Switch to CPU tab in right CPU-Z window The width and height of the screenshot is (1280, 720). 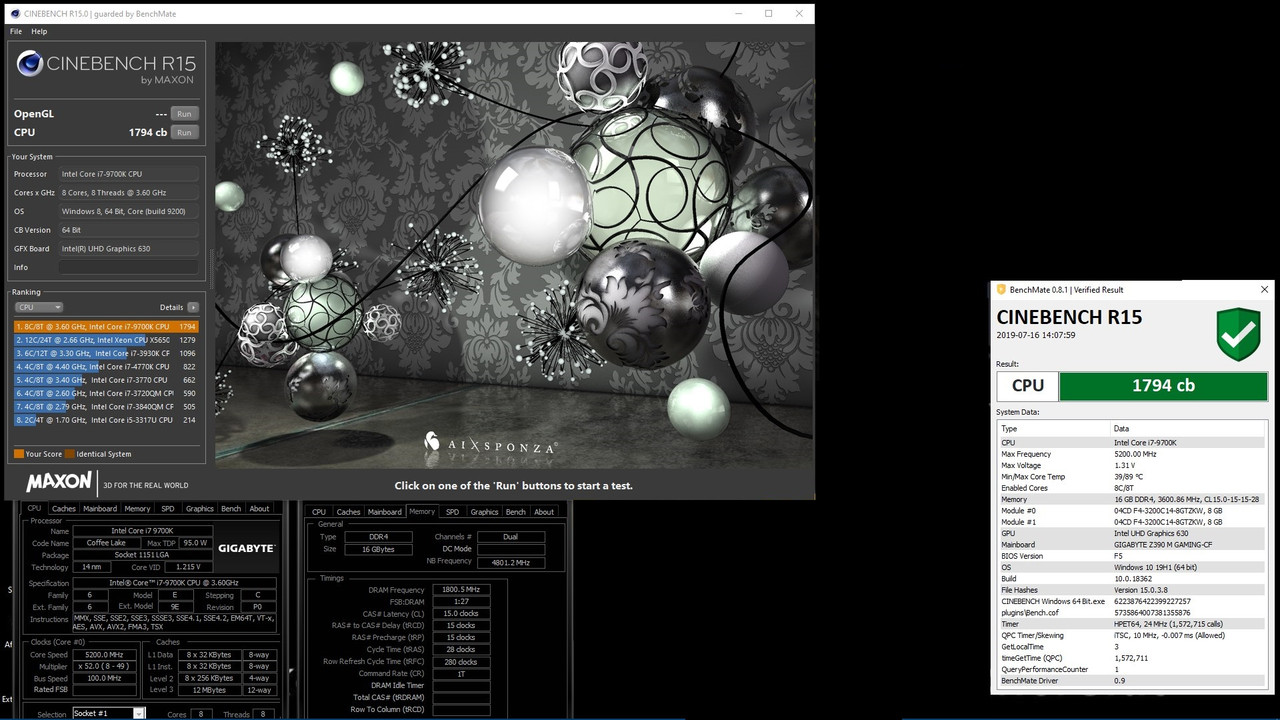(319, 512)
